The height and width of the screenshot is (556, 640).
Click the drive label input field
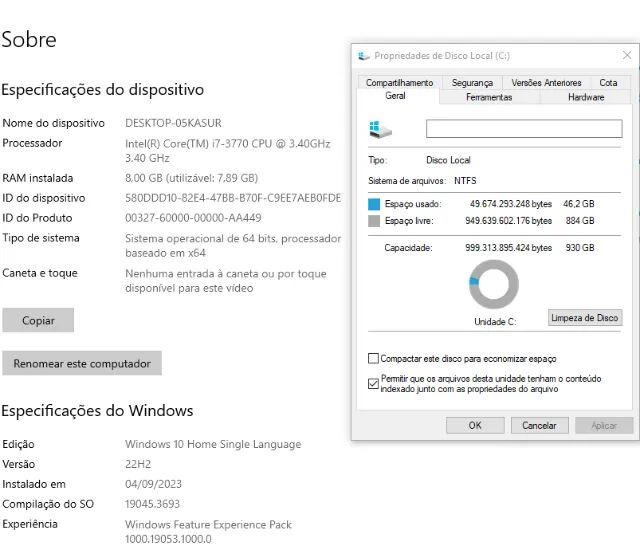524,129
